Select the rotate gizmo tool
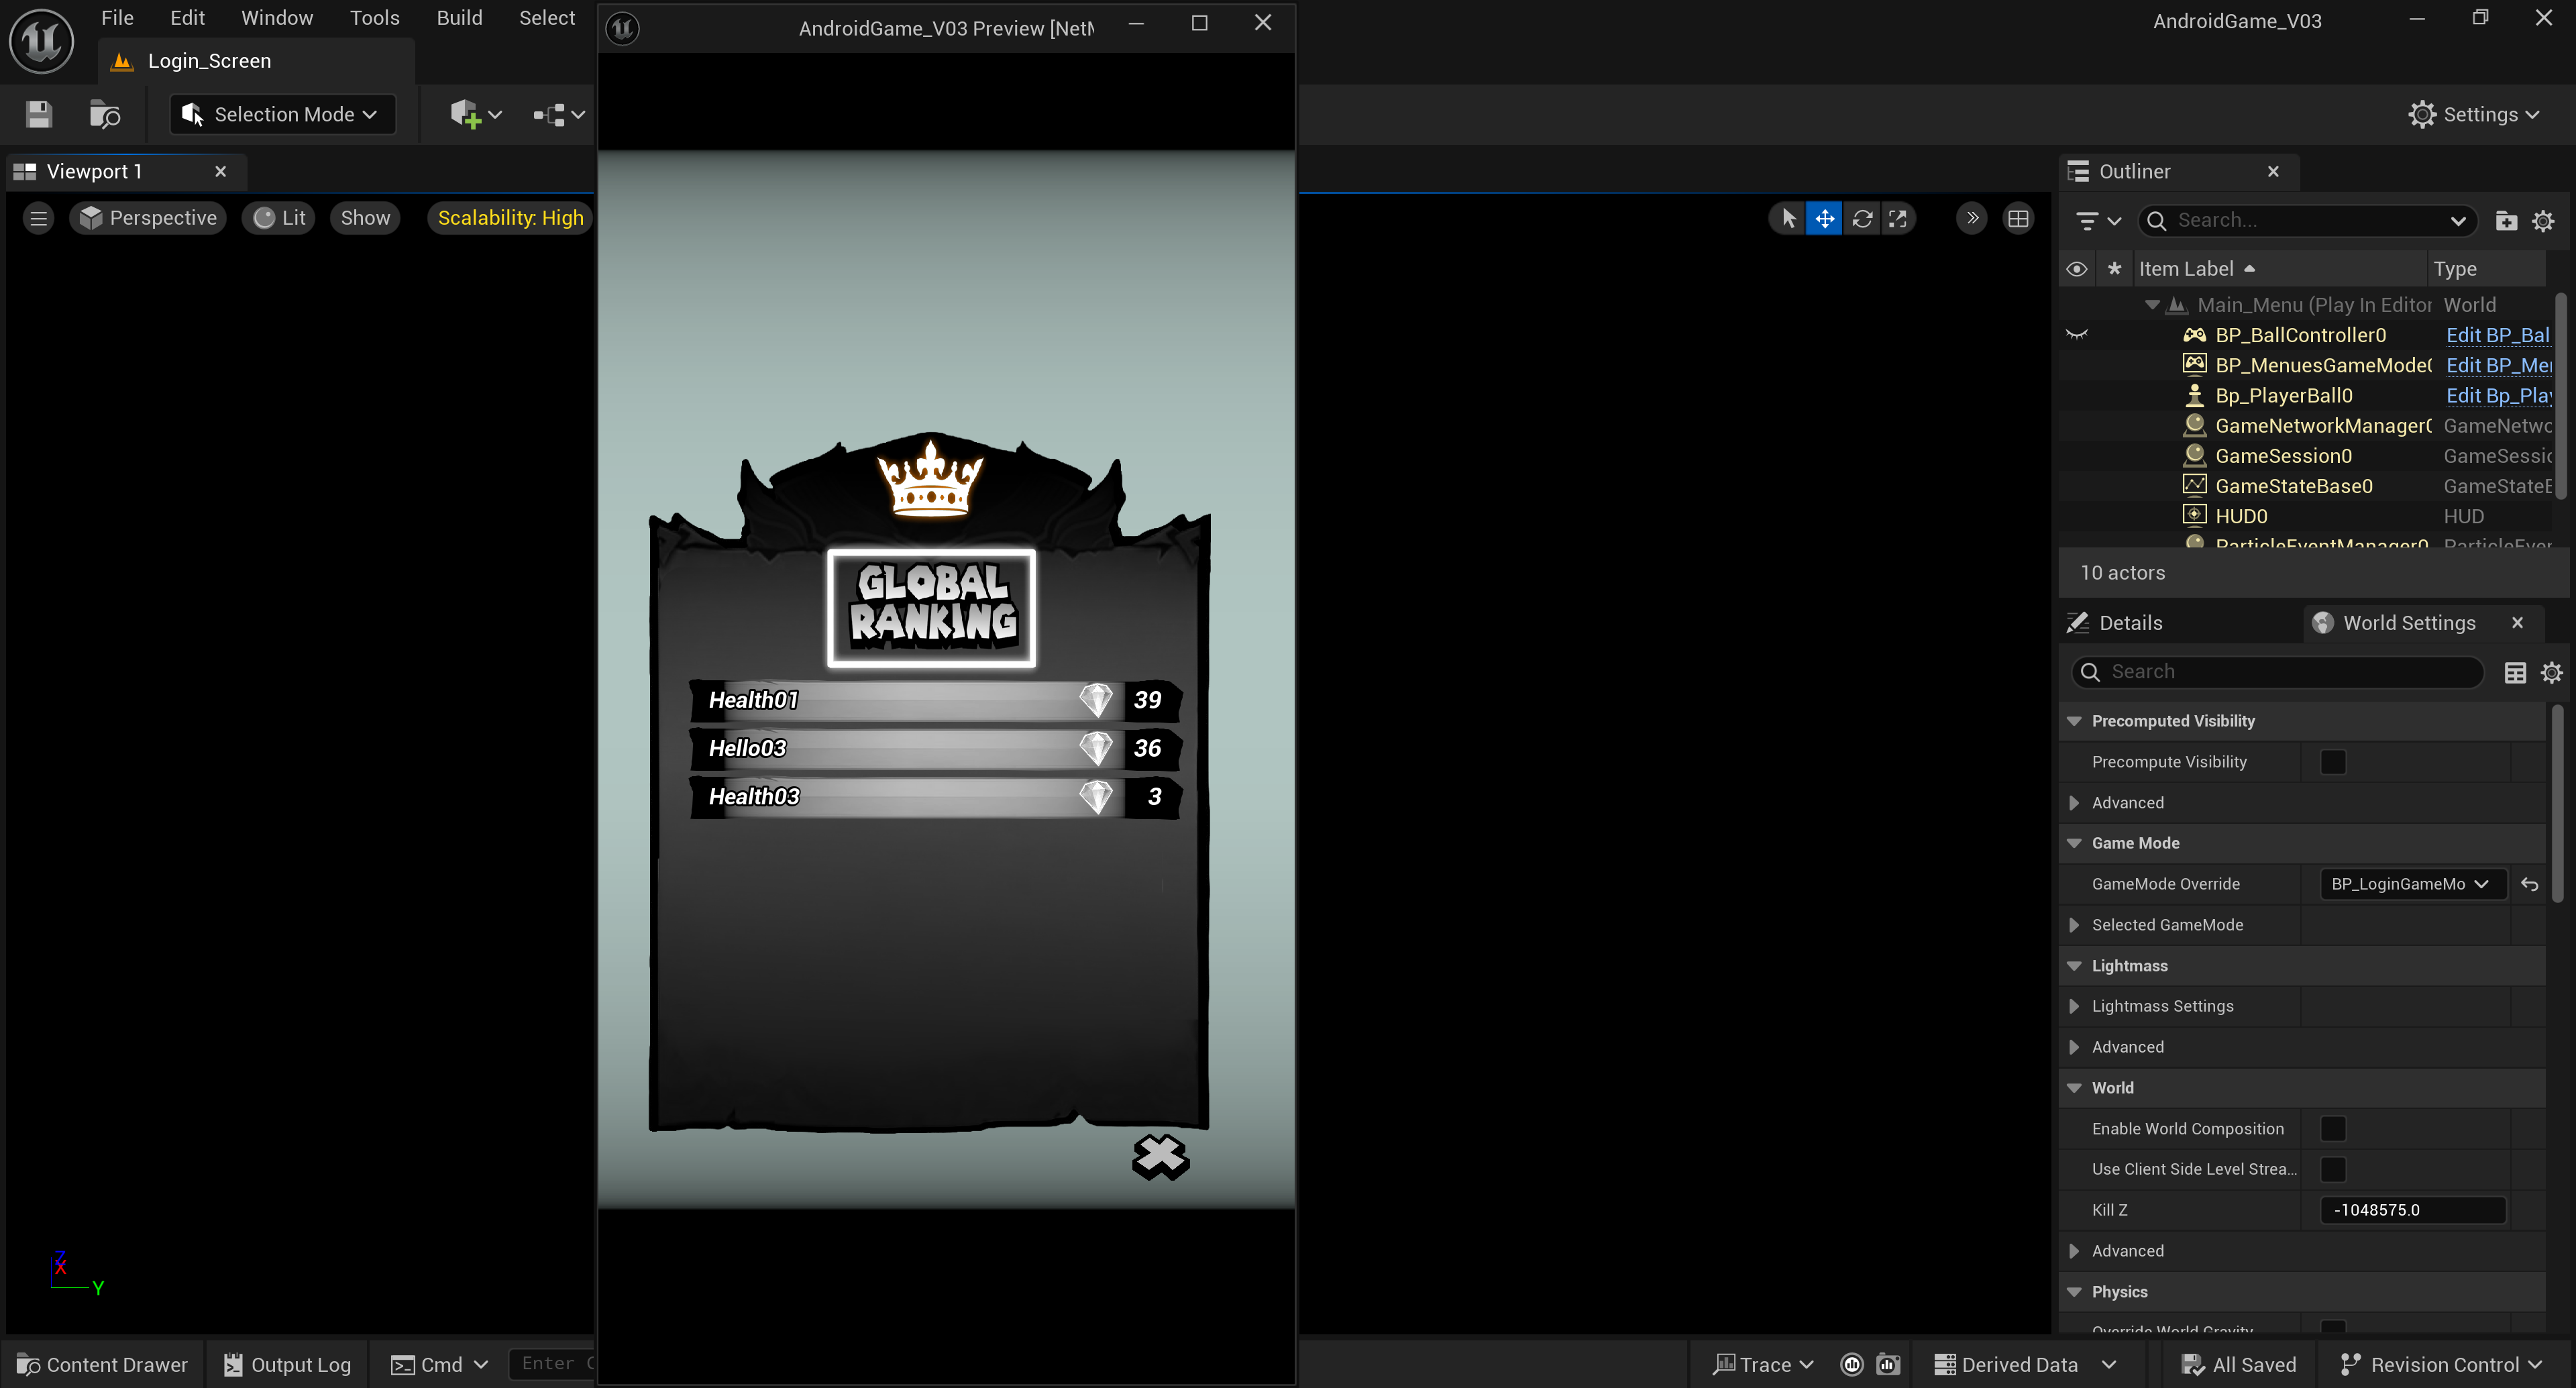The width and height of the screenshot is (2576, 1388). click(1861, 218)
